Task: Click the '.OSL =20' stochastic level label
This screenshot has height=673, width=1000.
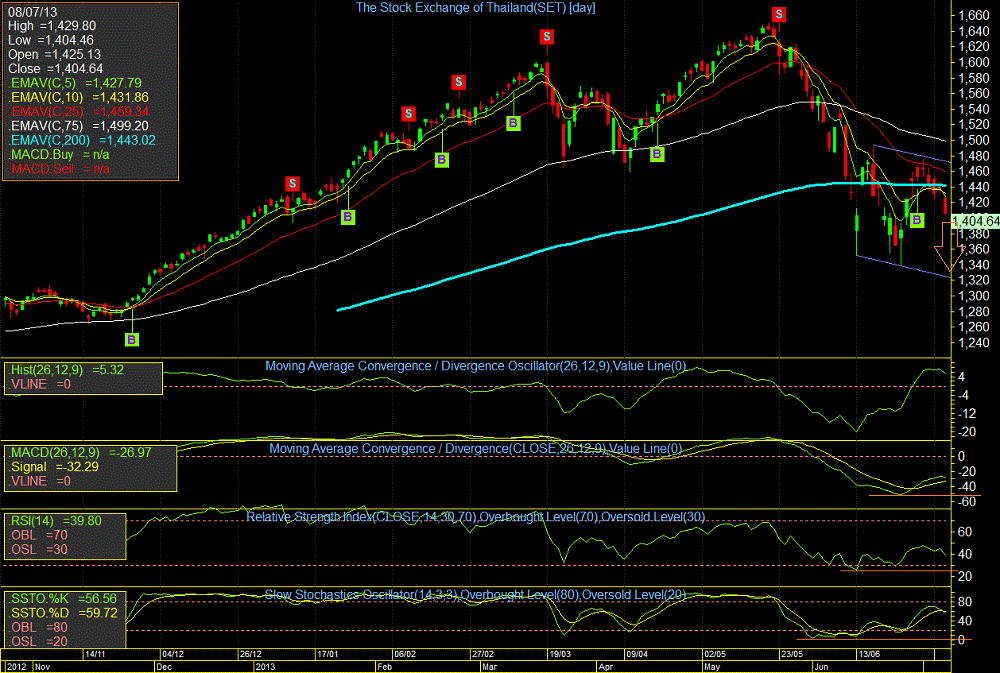Action: pos(38,641)
